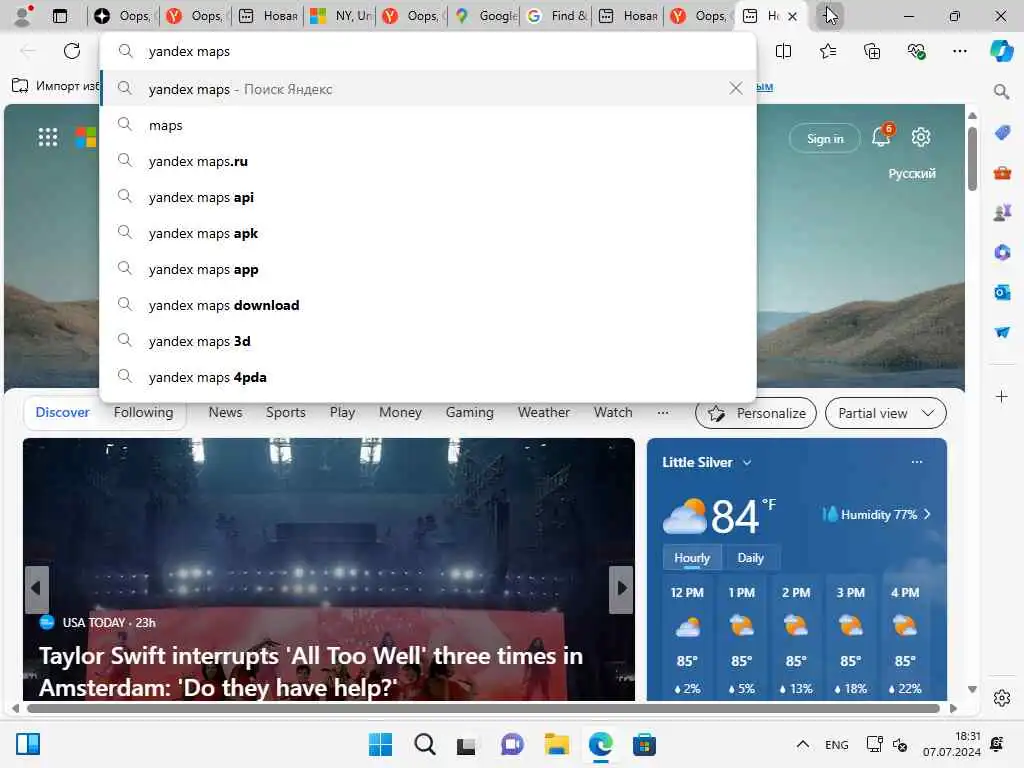
Task: Open Microsoft Store from taskbar
Action: (644, 744)
